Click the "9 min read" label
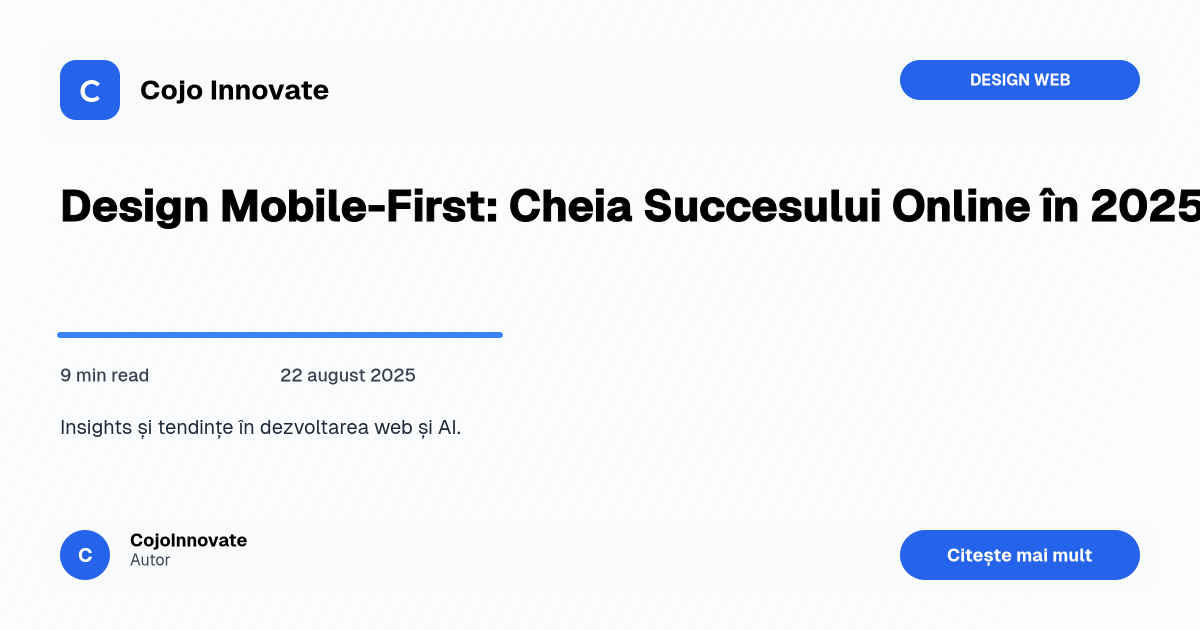 [x=104, y=375]
